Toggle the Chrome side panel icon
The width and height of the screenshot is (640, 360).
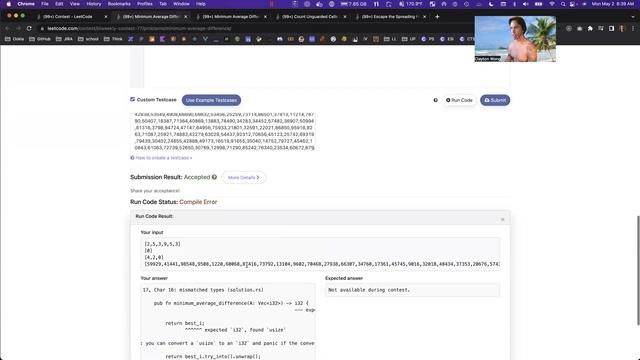coord(611,29)
